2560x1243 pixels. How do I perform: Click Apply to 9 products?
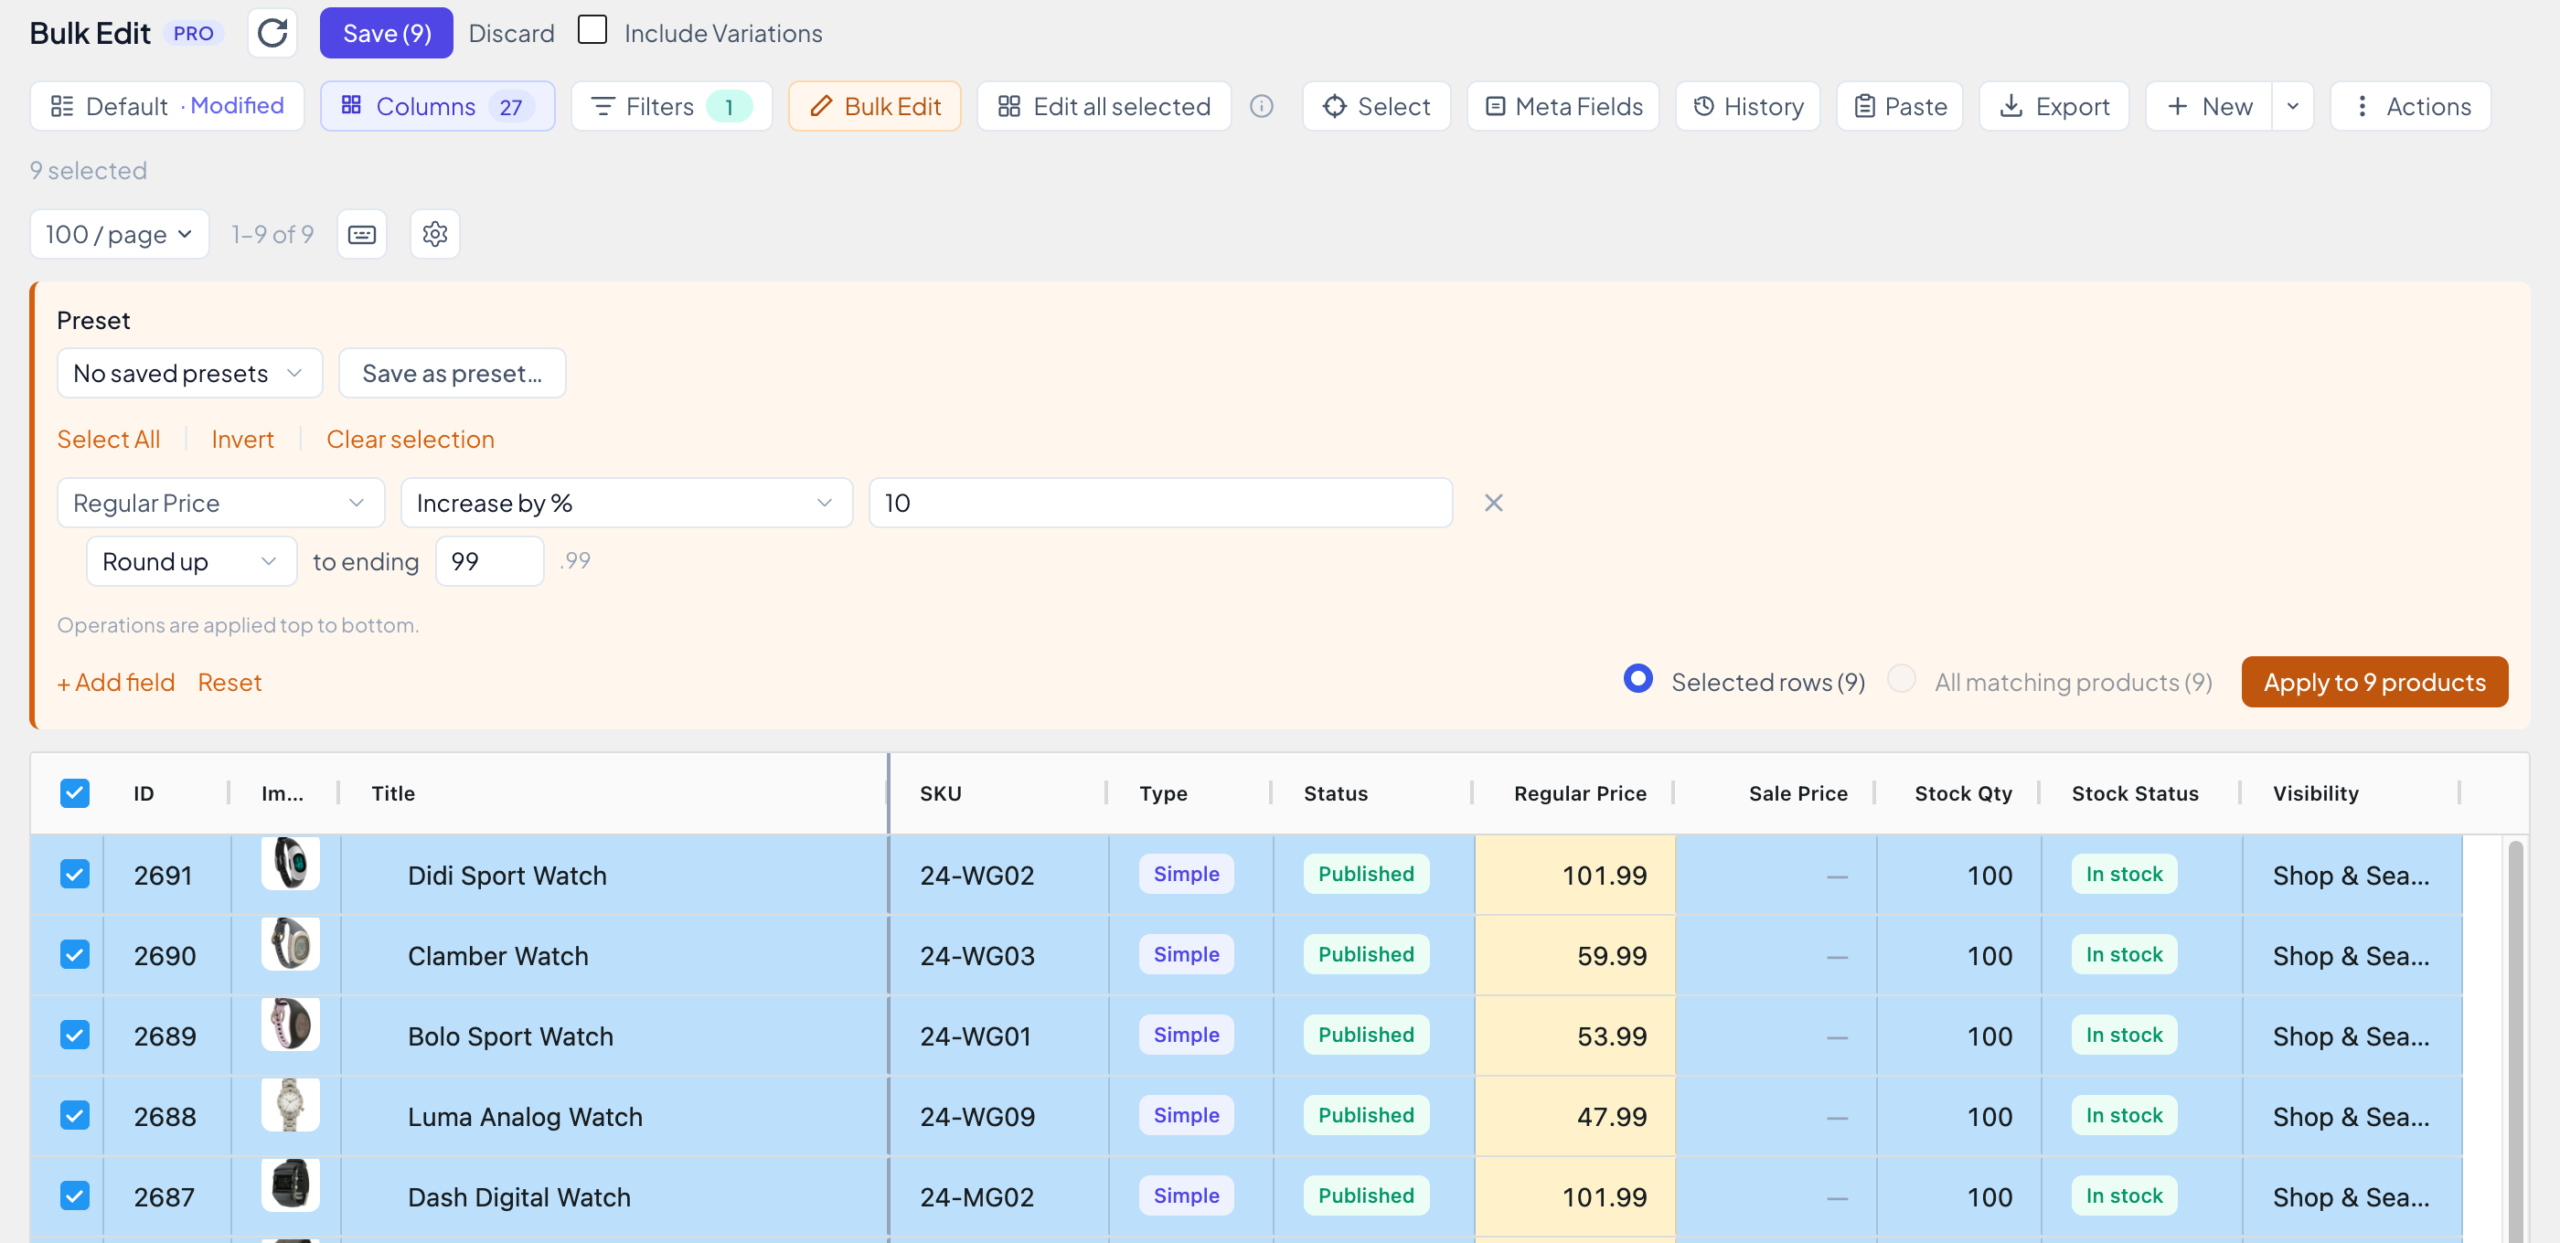click(2374, 682)
